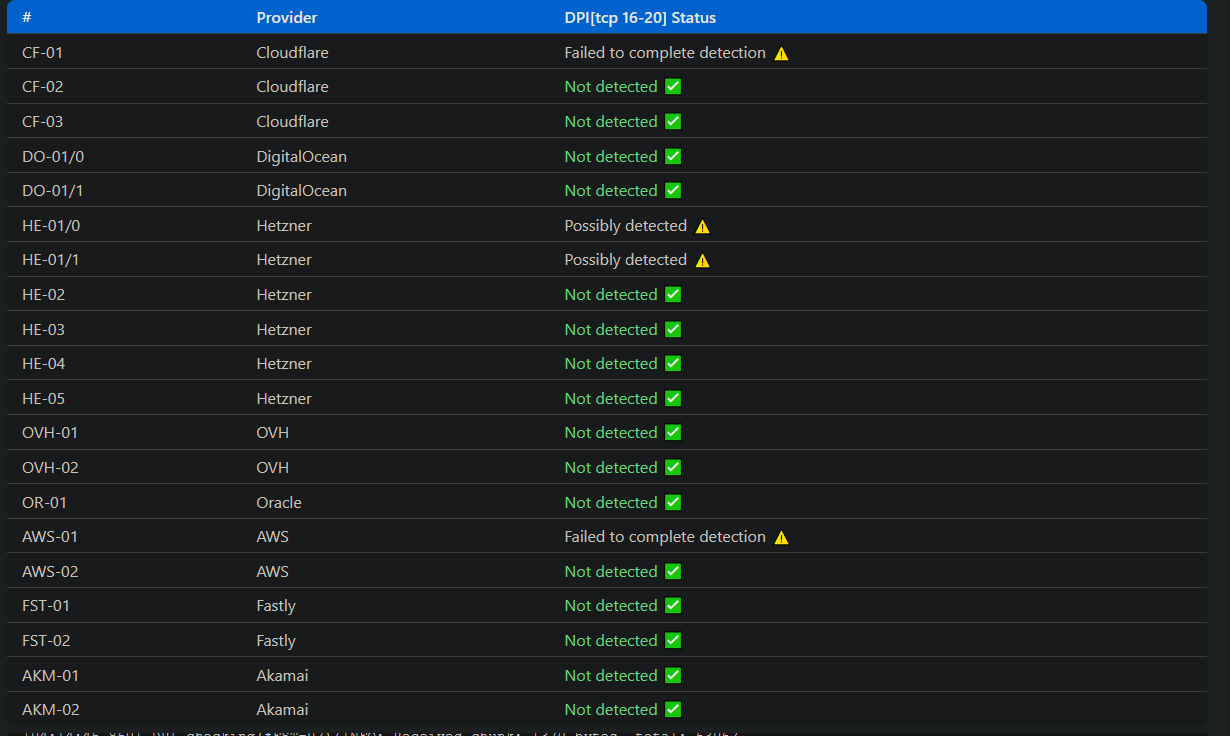Click 'Failed to complete detection' in AWS-01 row

(665, 537)
